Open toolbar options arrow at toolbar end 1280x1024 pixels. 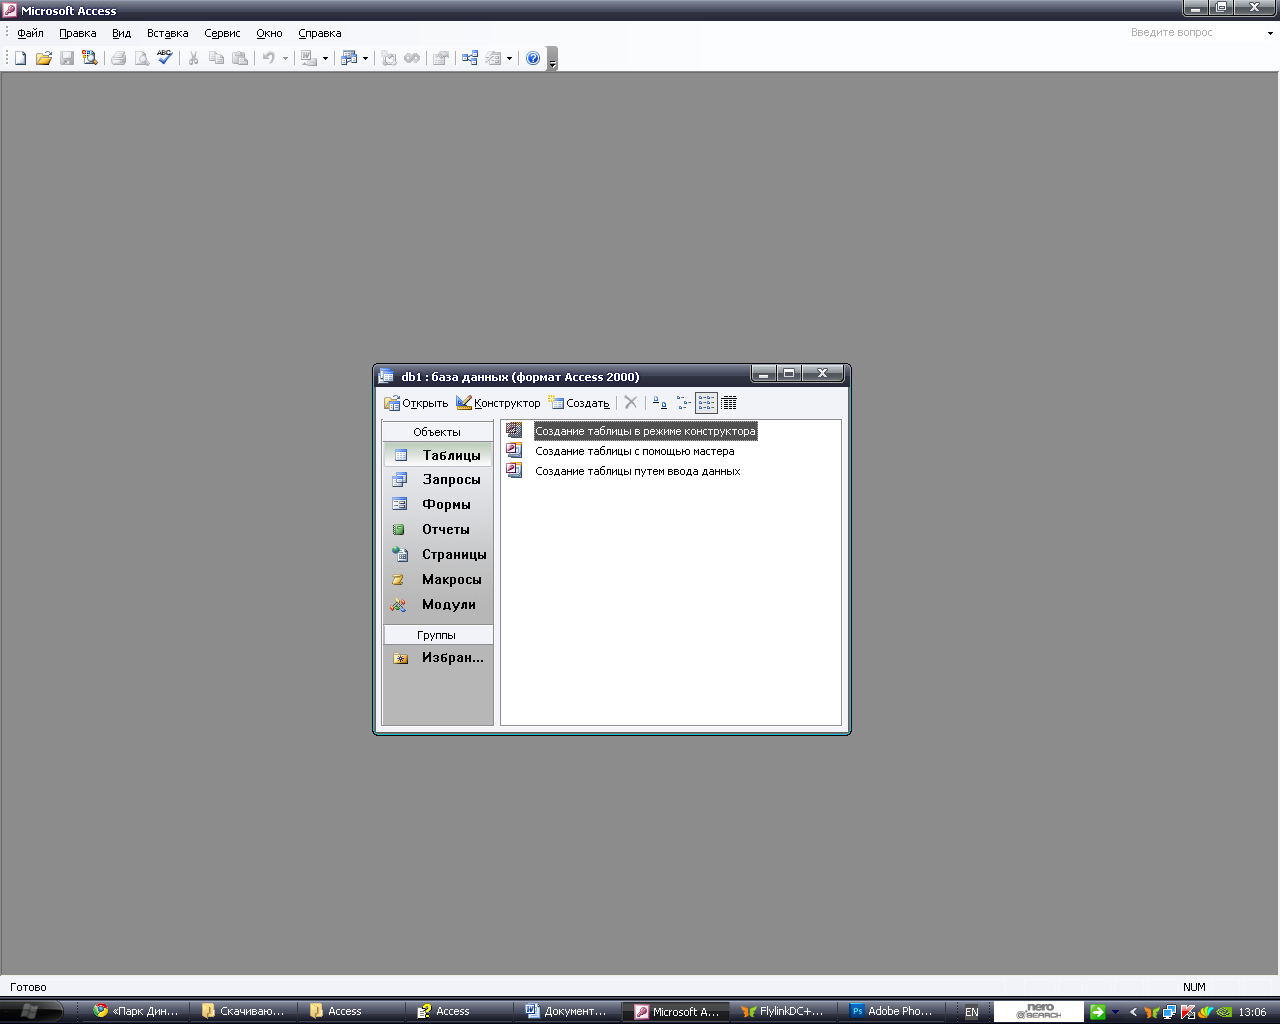(x=552, y=59)
